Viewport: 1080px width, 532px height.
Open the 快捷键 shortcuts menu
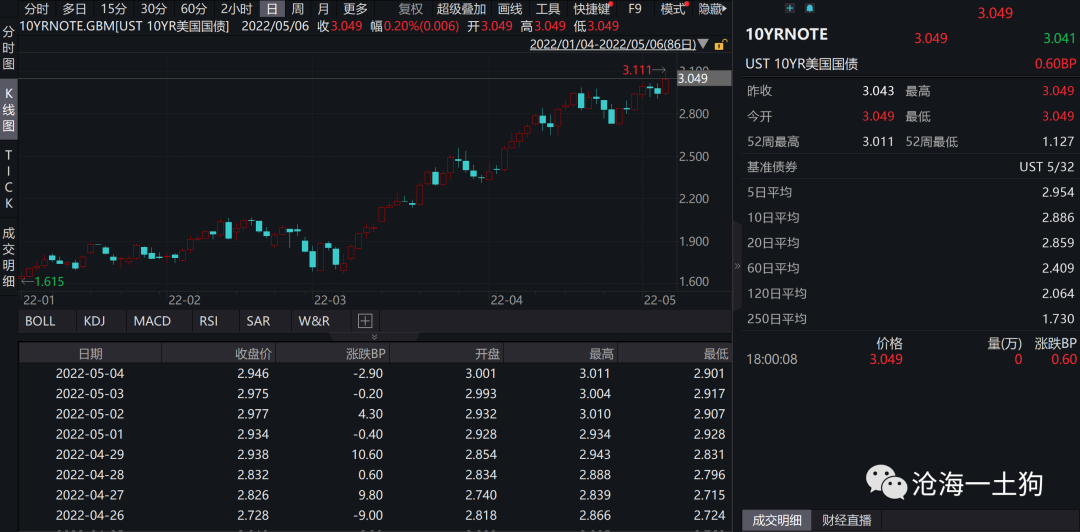[x=592, y=10]
